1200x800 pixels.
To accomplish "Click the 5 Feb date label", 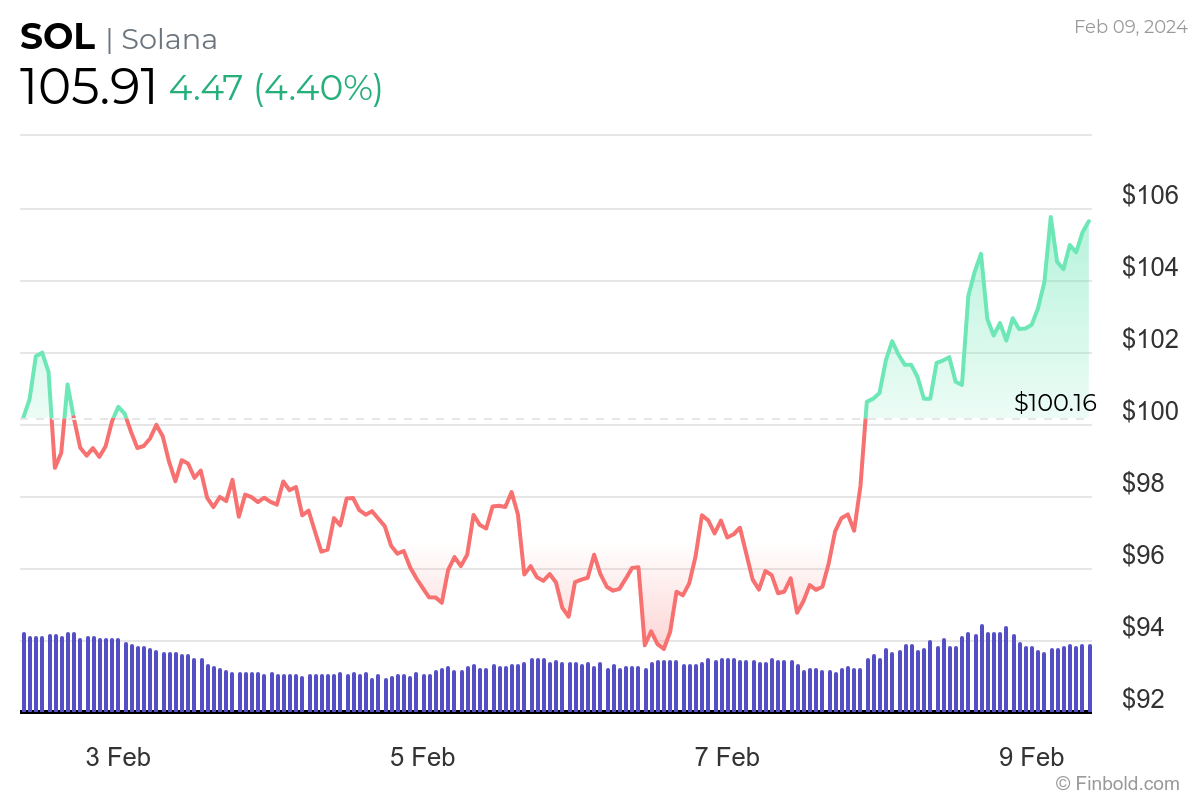I will (422, 757).
